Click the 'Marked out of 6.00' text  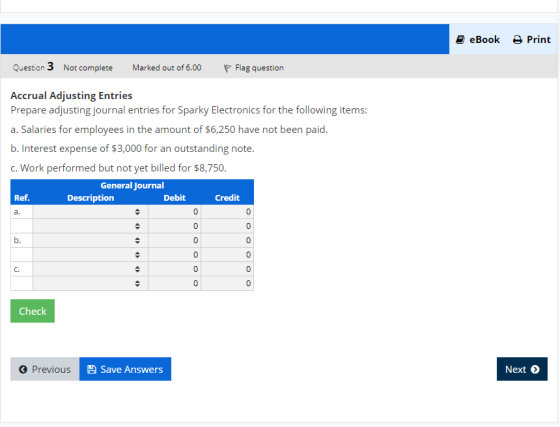tap(167, 68)
